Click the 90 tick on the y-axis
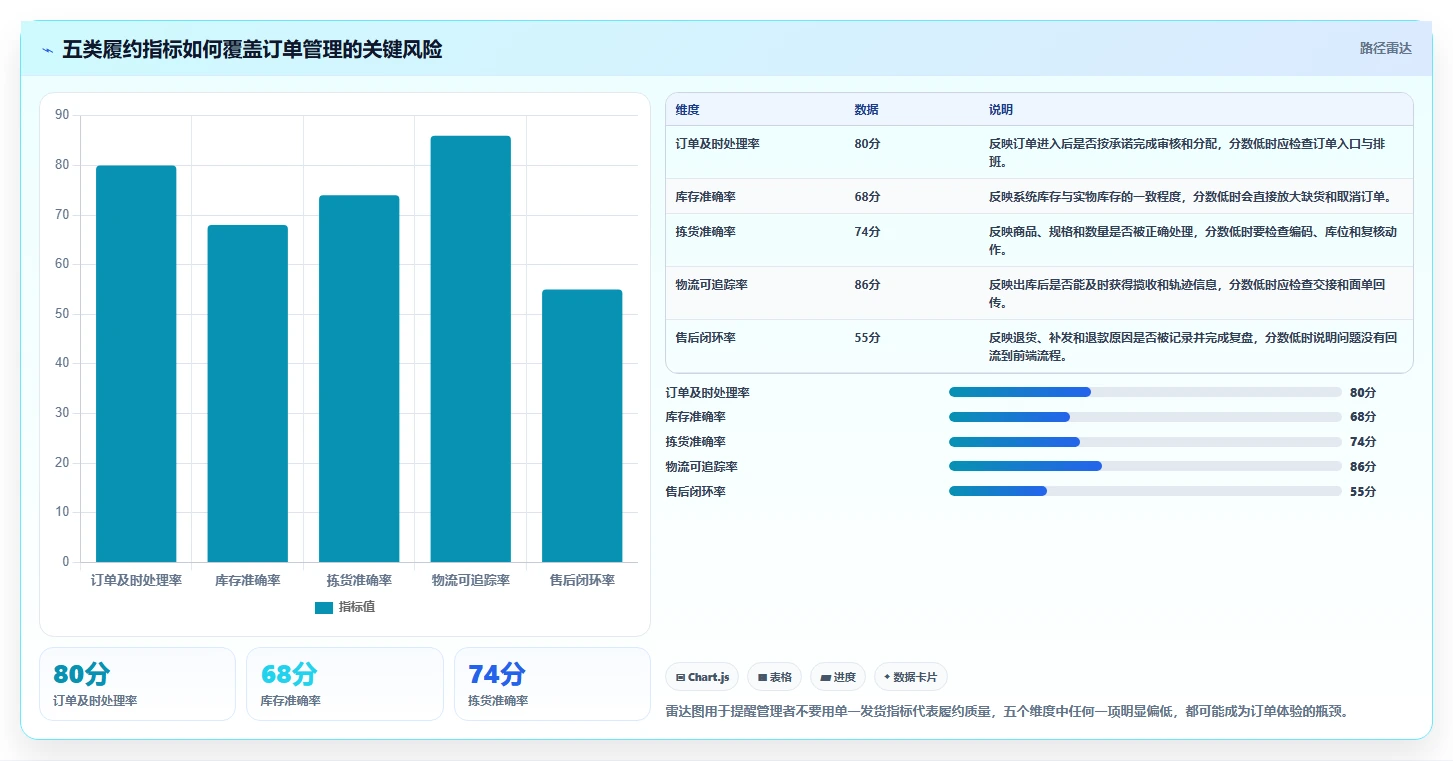The image size is (1453, 761). [62, 116]
